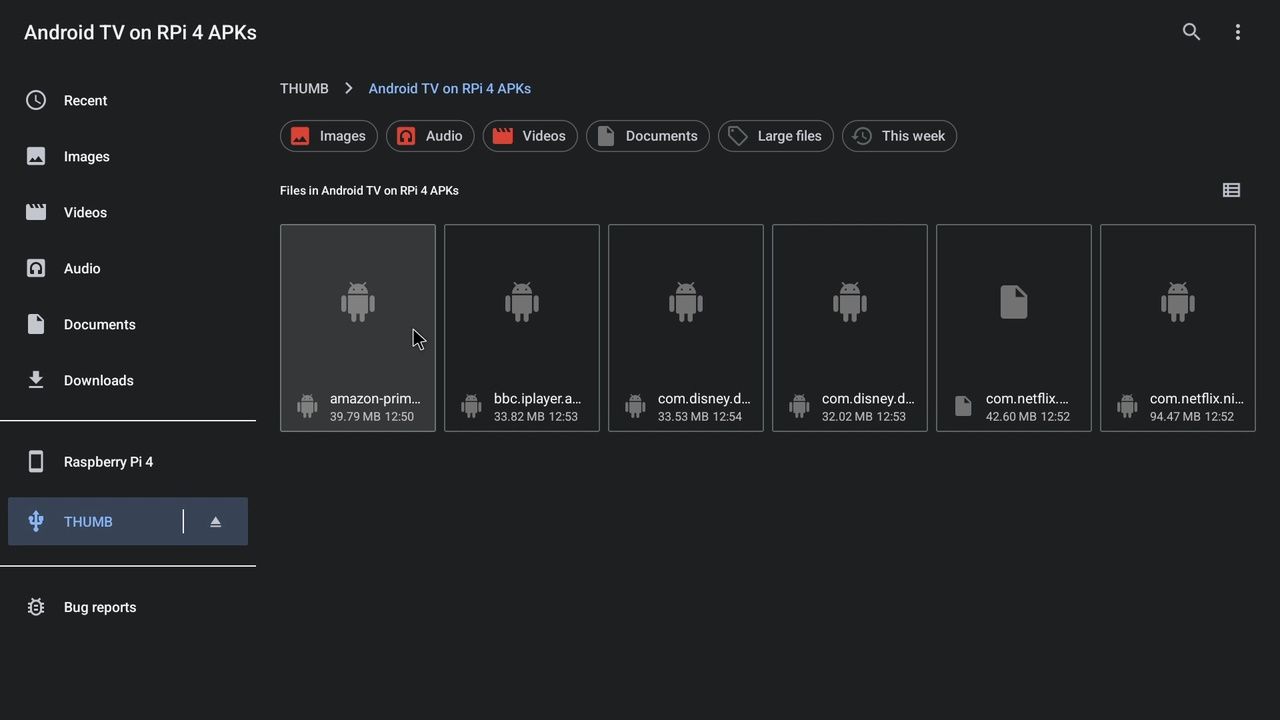Eject the THUMB drive
Screen dimensions: 1280x720
[215, 521]
